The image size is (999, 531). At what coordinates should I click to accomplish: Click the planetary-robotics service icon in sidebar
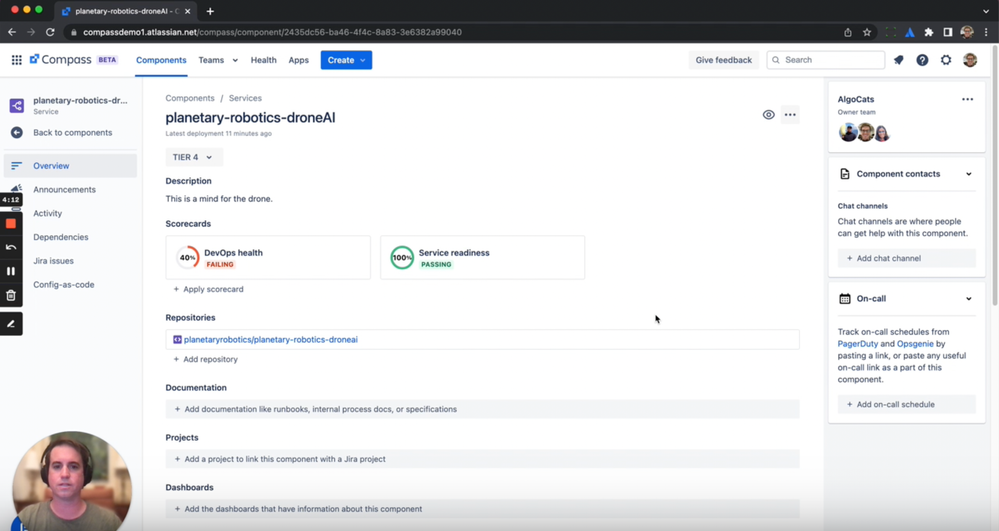[x=17, y=105]
